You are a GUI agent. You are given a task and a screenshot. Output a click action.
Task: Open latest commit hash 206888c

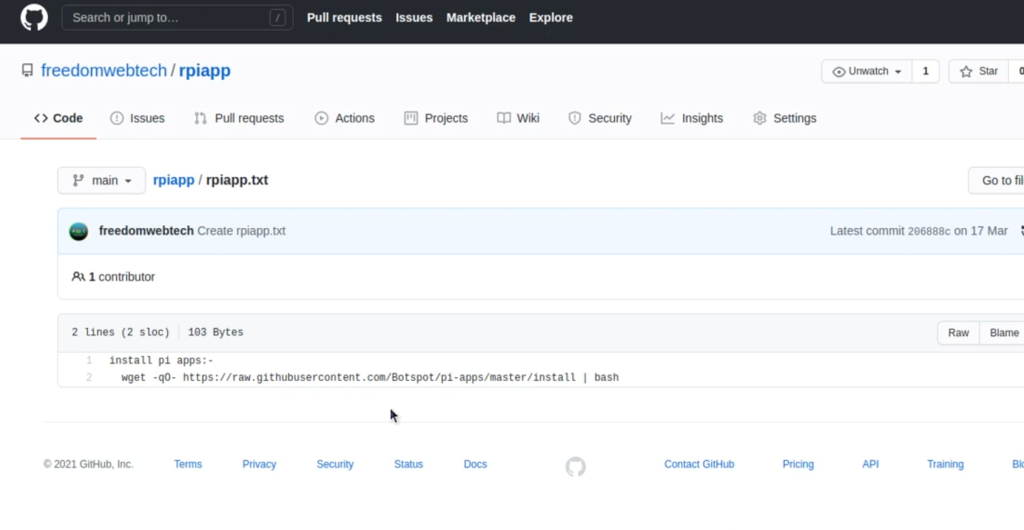coord(929,231)
